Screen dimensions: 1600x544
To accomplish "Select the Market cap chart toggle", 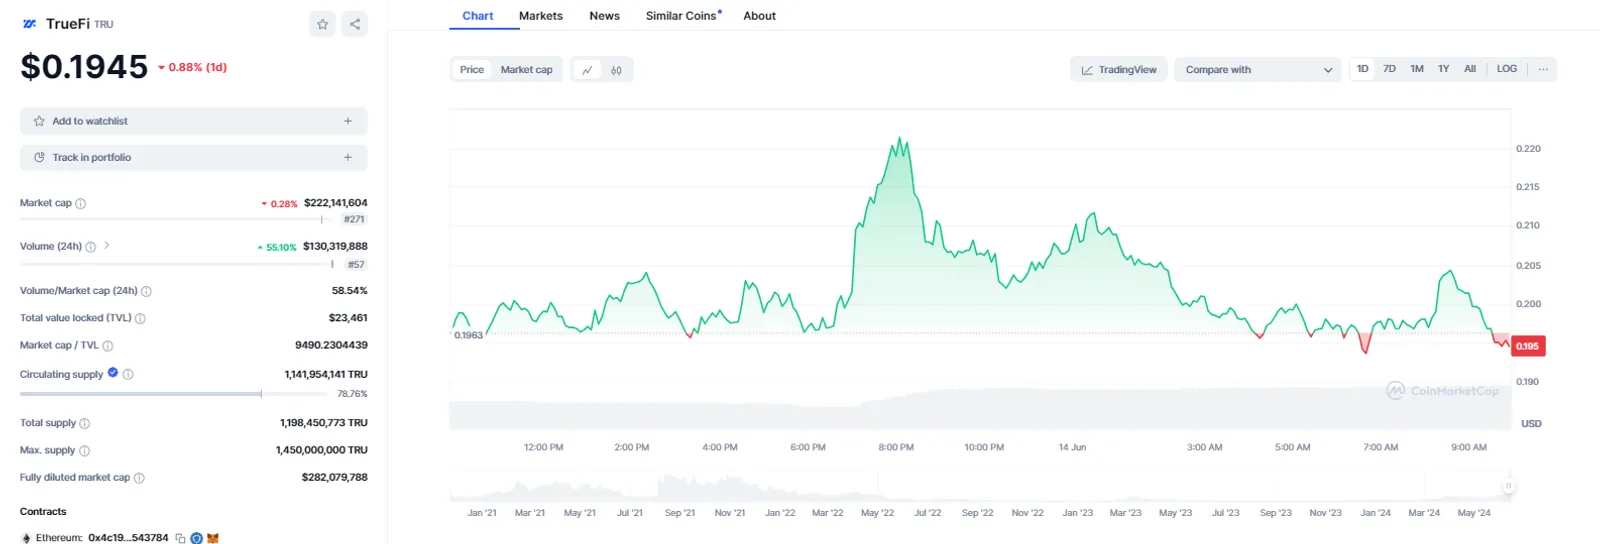I will (527, 70).
